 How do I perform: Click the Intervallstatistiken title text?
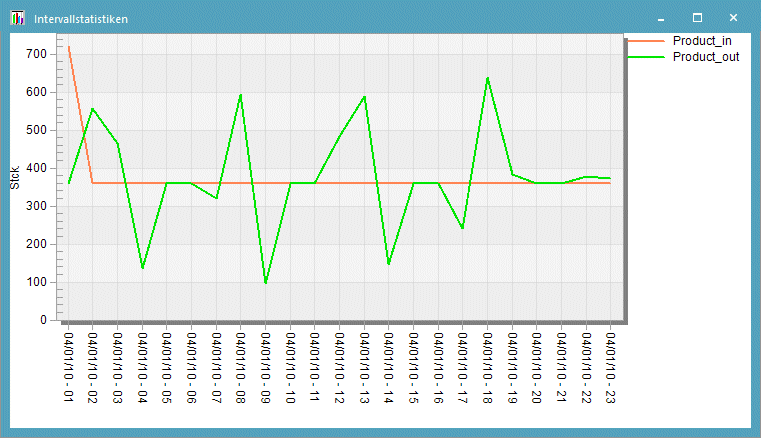(81, 19)
